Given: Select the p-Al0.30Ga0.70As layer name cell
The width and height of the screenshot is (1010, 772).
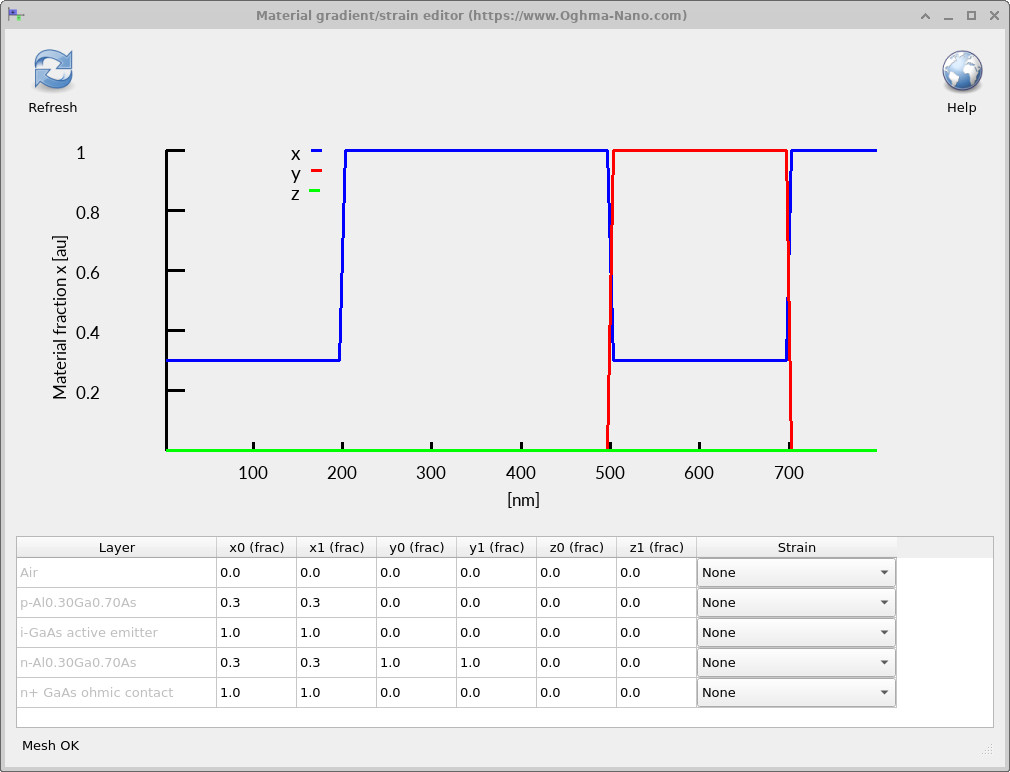Looking at the screenshot, I should click(x=117, y=603).
